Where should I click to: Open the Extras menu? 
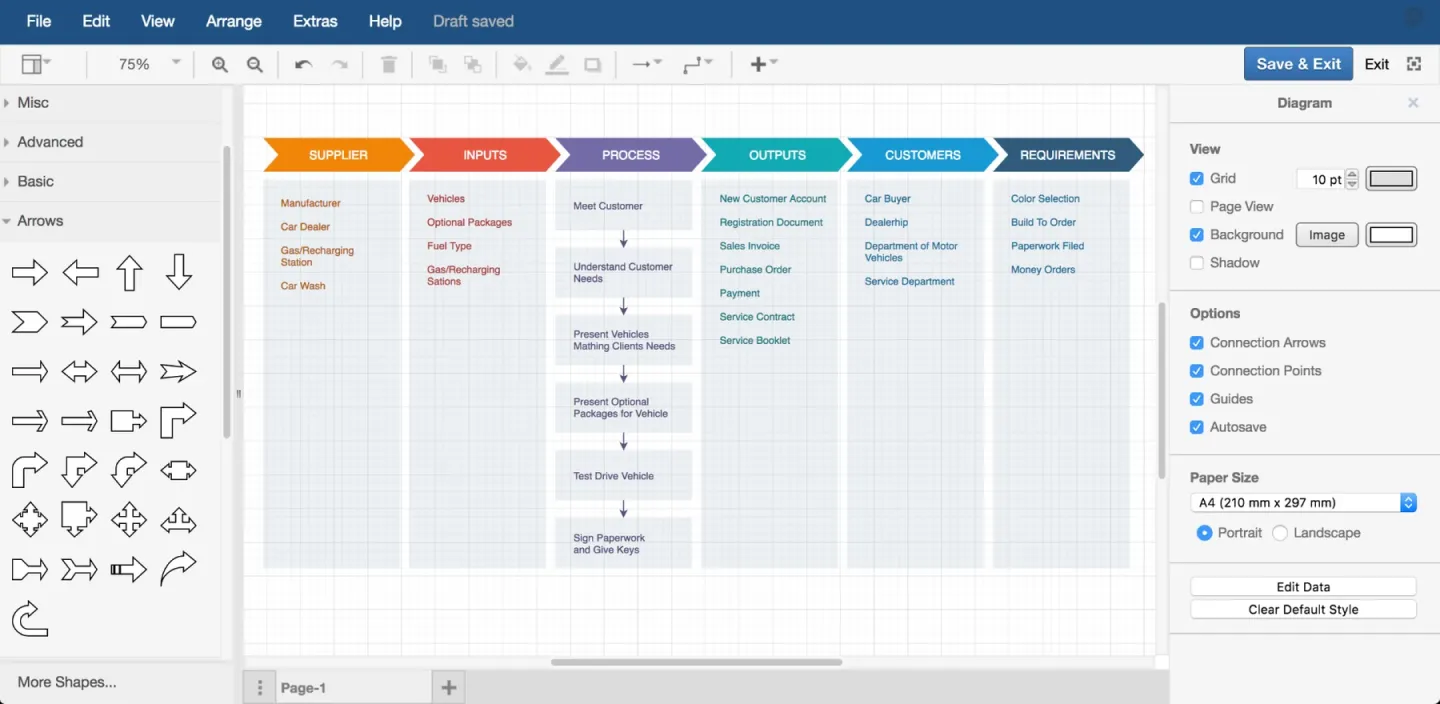click(315, 21)
